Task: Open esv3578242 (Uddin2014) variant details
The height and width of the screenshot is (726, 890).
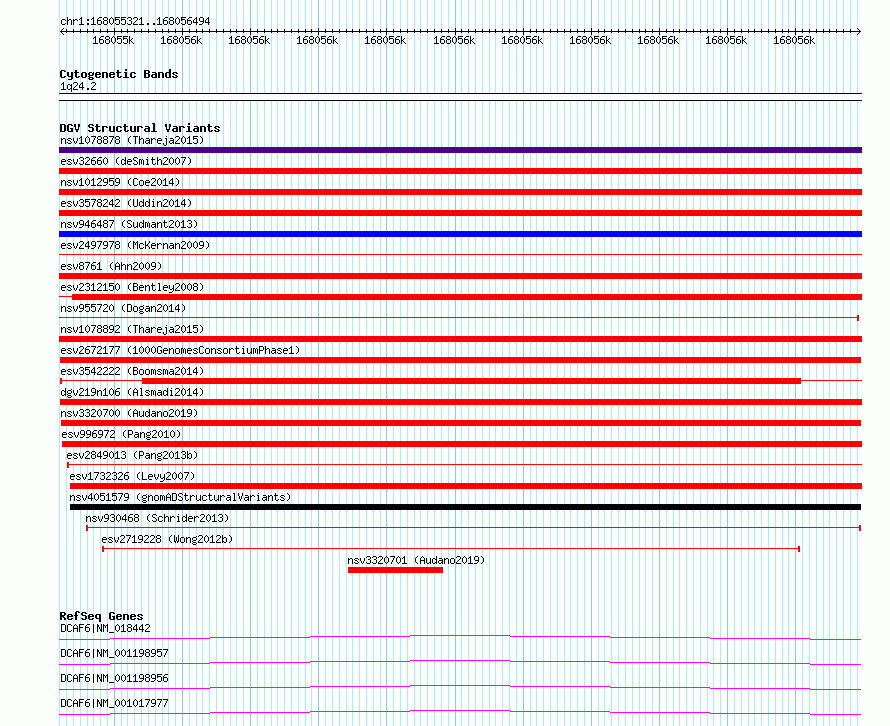Action: point(126,203)
